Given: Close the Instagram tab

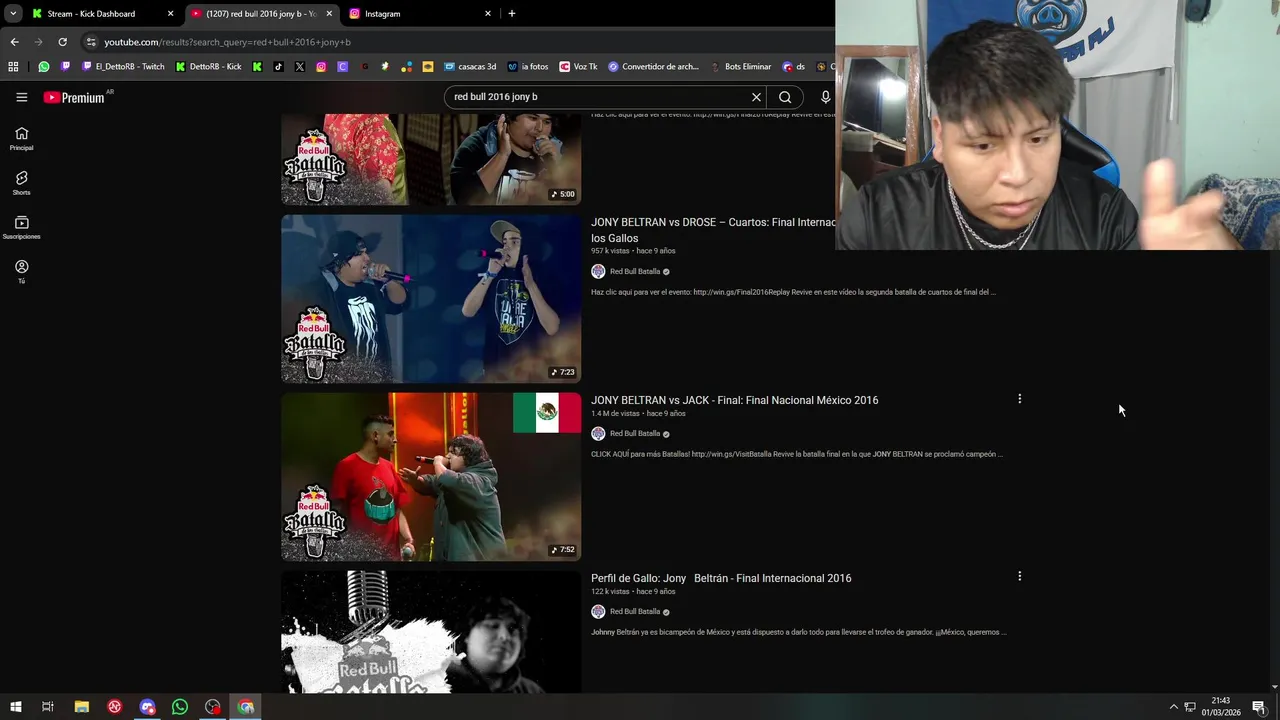Looking at the screenshot, I should coord(488,14).
